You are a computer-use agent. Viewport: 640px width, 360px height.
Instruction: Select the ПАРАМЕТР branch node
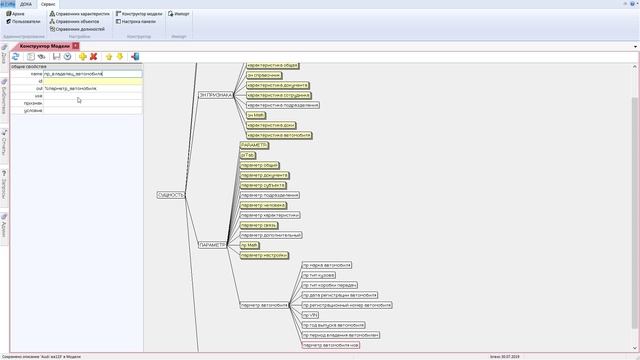pyautogui.click(x=212, y=245)
